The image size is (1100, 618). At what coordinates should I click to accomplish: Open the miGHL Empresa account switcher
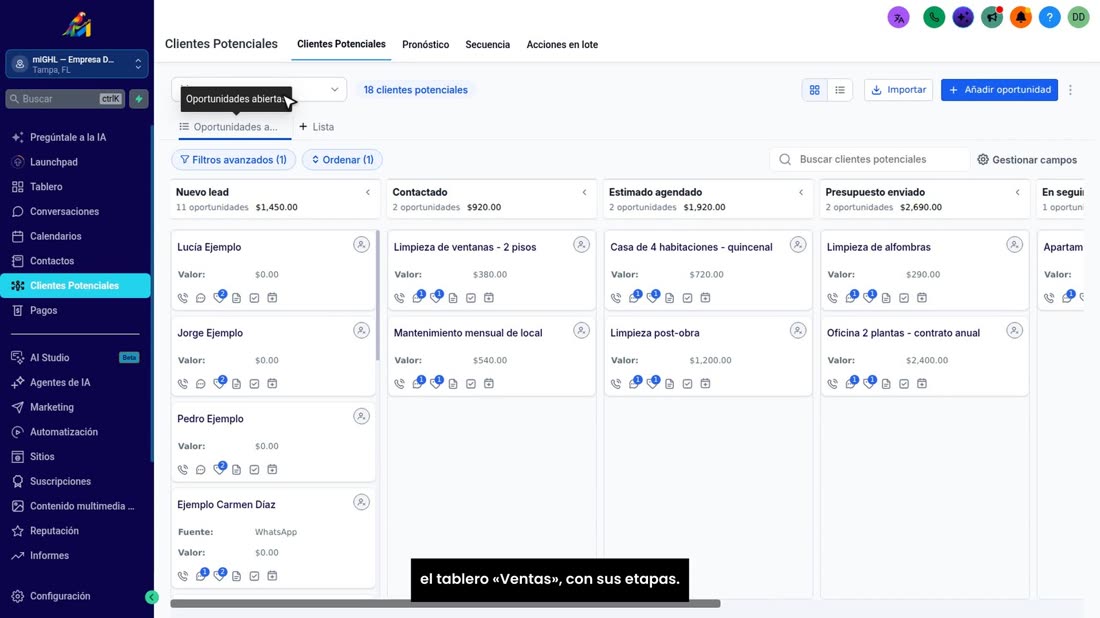pyautogui.click(x=77, y=64)
